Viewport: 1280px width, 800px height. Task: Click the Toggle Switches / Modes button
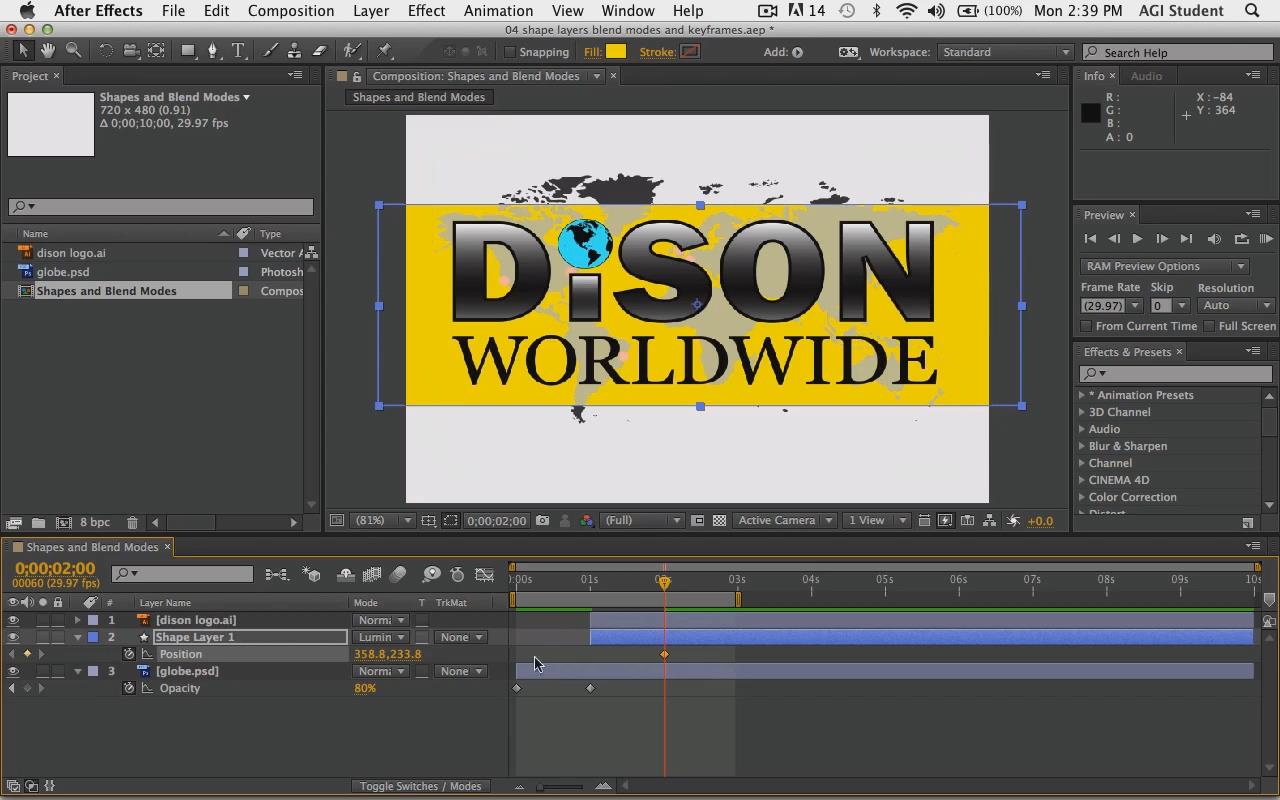[x=421, y=786]
